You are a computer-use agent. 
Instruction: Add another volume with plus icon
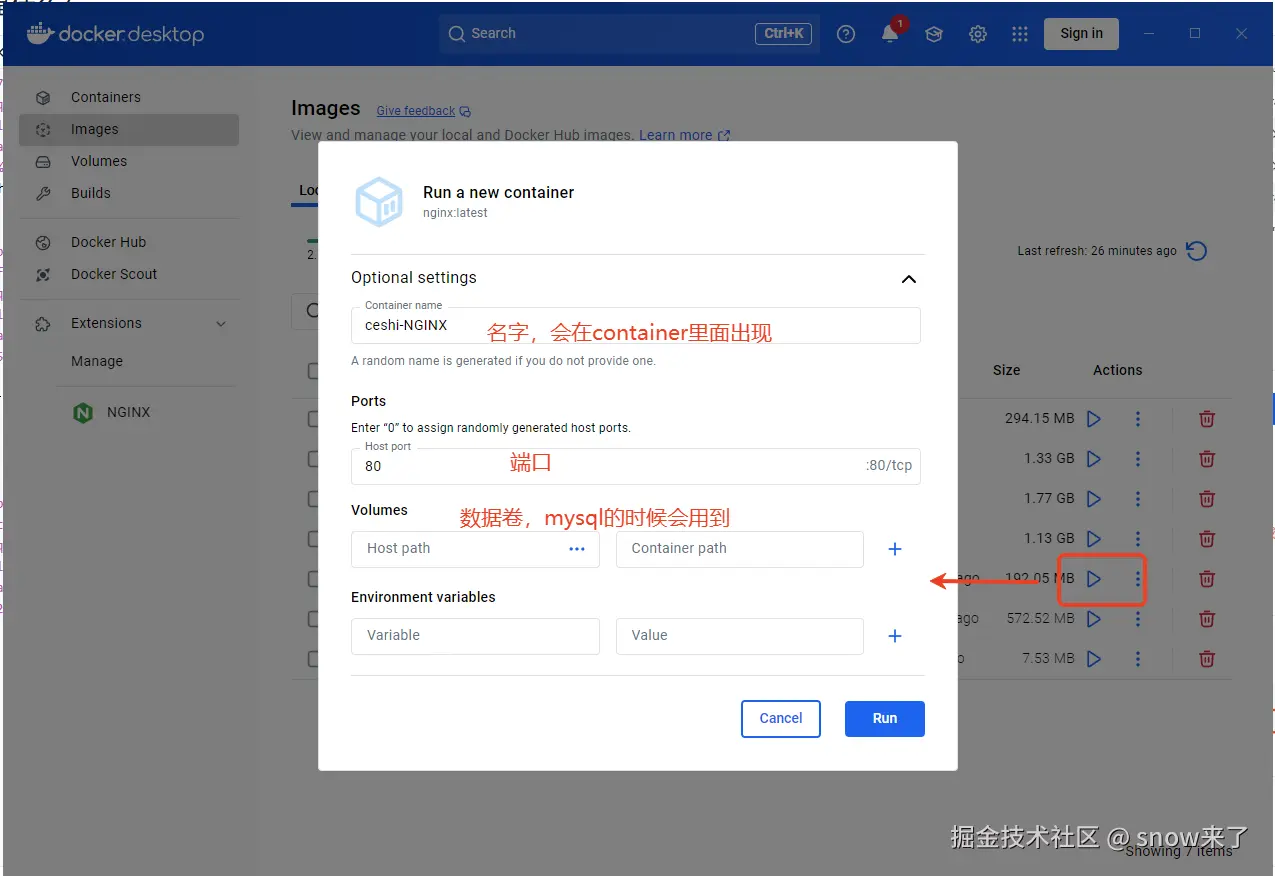point(895,549)
